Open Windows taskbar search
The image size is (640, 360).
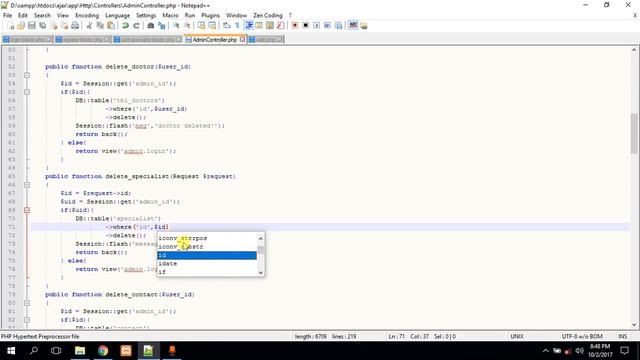coord(34,351)
